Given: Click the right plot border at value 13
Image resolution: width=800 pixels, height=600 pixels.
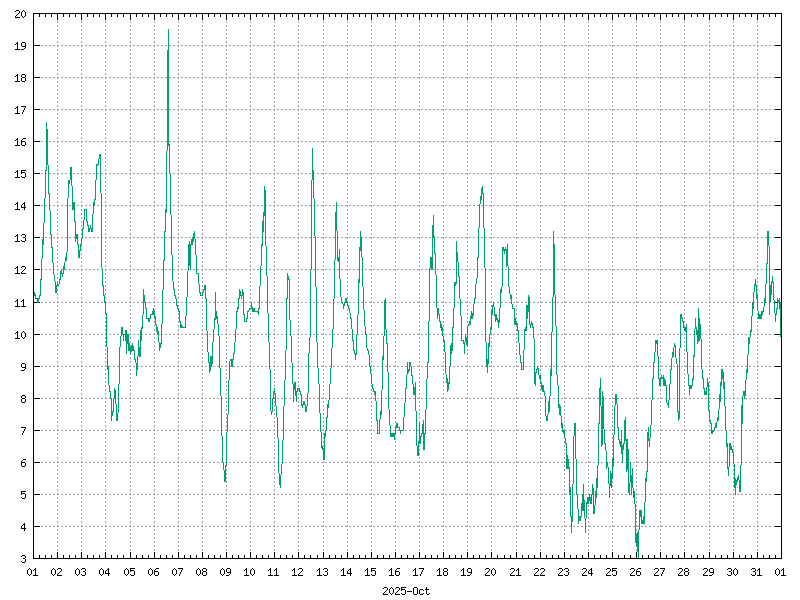Looking at the screenshot, I should [x=781, y=238].
